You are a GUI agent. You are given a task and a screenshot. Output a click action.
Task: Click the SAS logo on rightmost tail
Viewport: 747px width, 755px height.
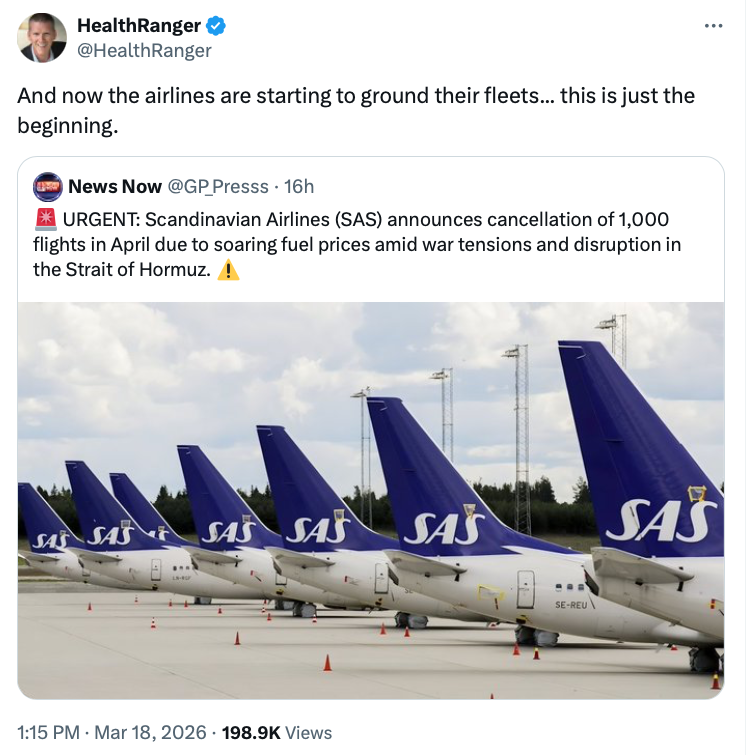coord(662,521)
